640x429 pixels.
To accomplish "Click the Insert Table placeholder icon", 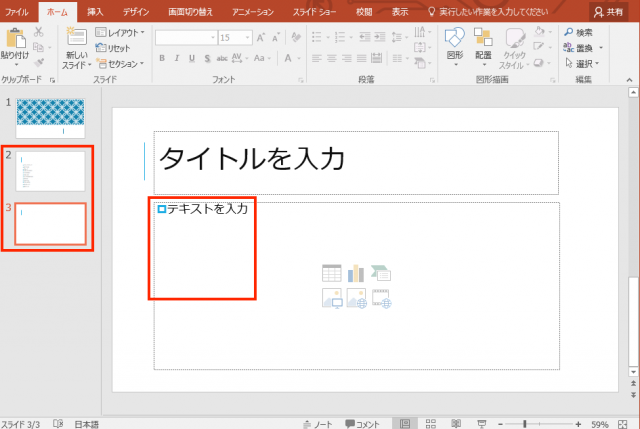I will 332,273.
